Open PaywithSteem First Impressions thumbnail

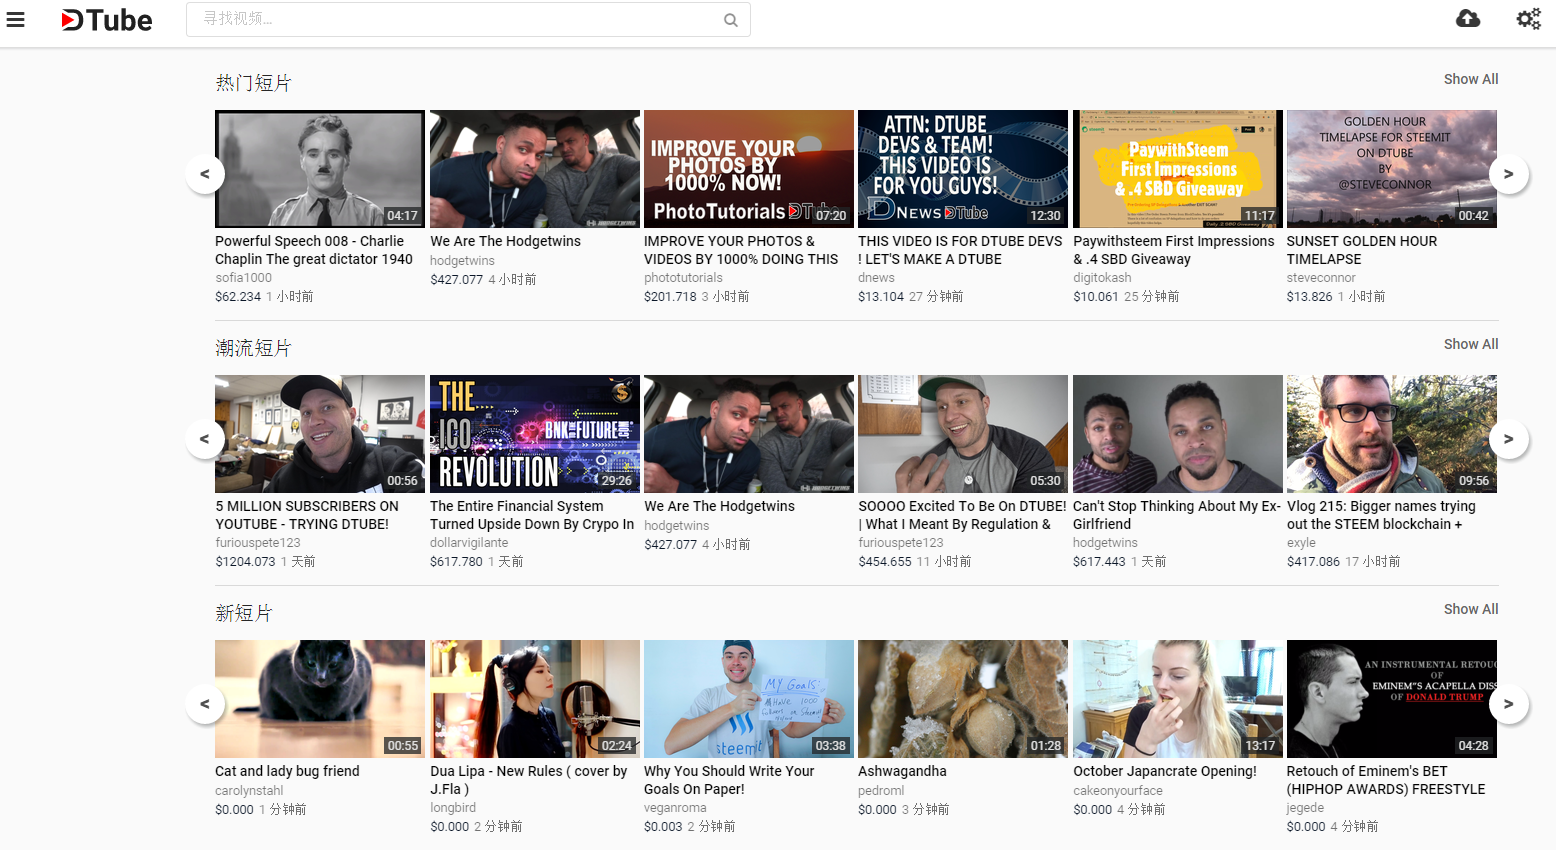pos(1178,169)
